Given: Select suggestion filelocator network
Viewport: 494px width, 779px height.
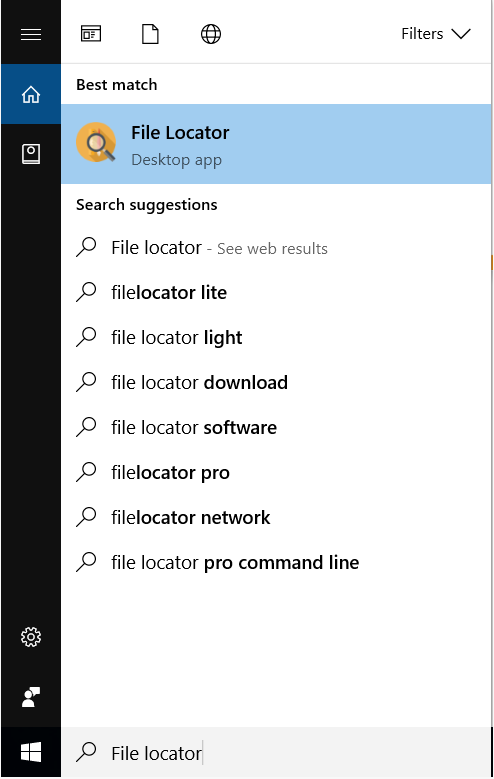Looking at the screenshot, I should (276, 517).
